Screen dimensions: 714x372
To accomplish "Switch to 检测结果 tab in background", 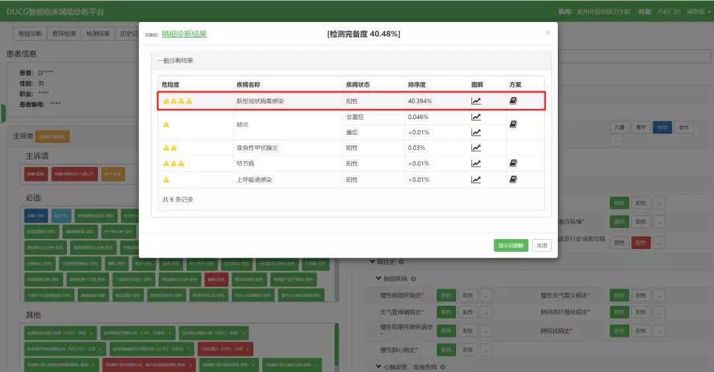I will 98,34.
